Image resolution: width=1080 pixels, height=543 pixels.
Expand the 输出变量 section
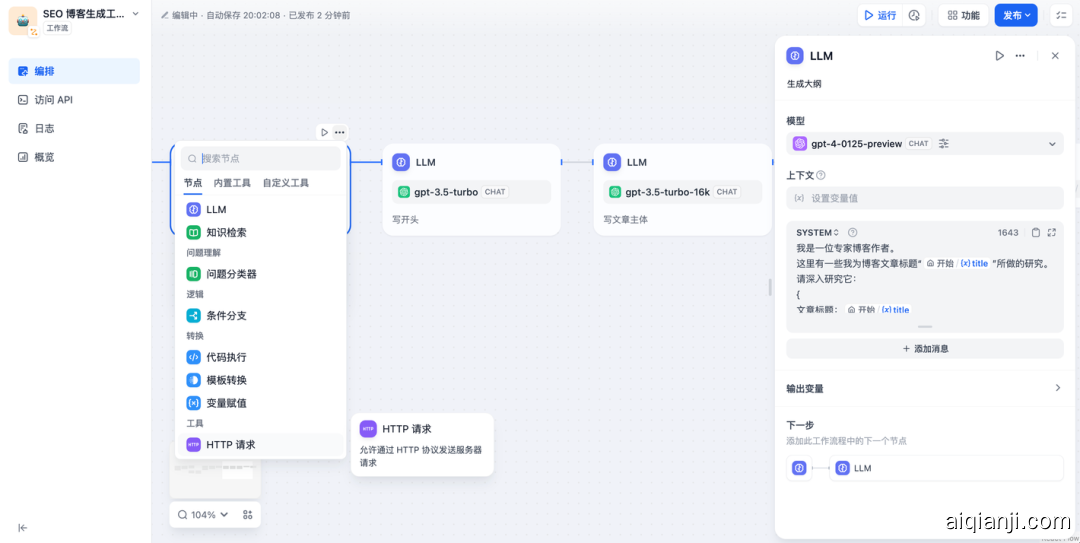coord(1058,388)
